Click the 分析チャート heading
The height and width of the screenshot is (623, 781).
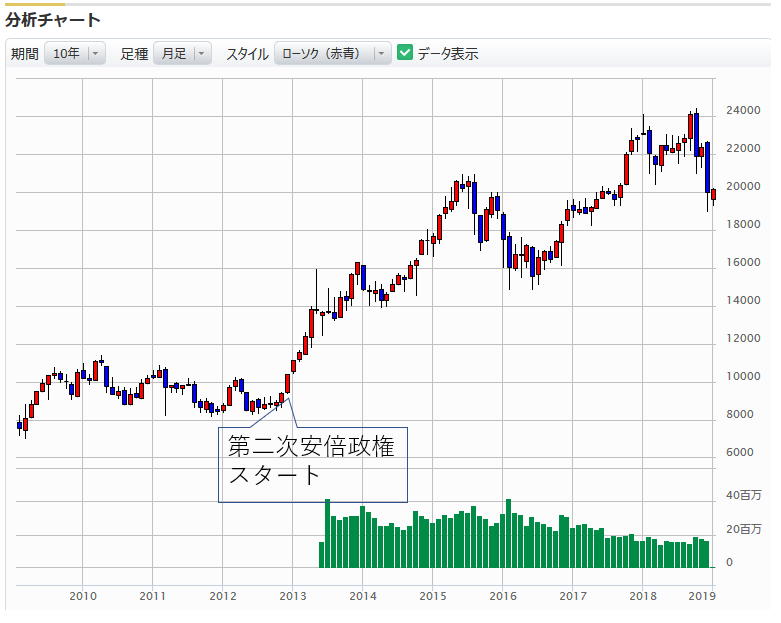(x=52, y=19)
